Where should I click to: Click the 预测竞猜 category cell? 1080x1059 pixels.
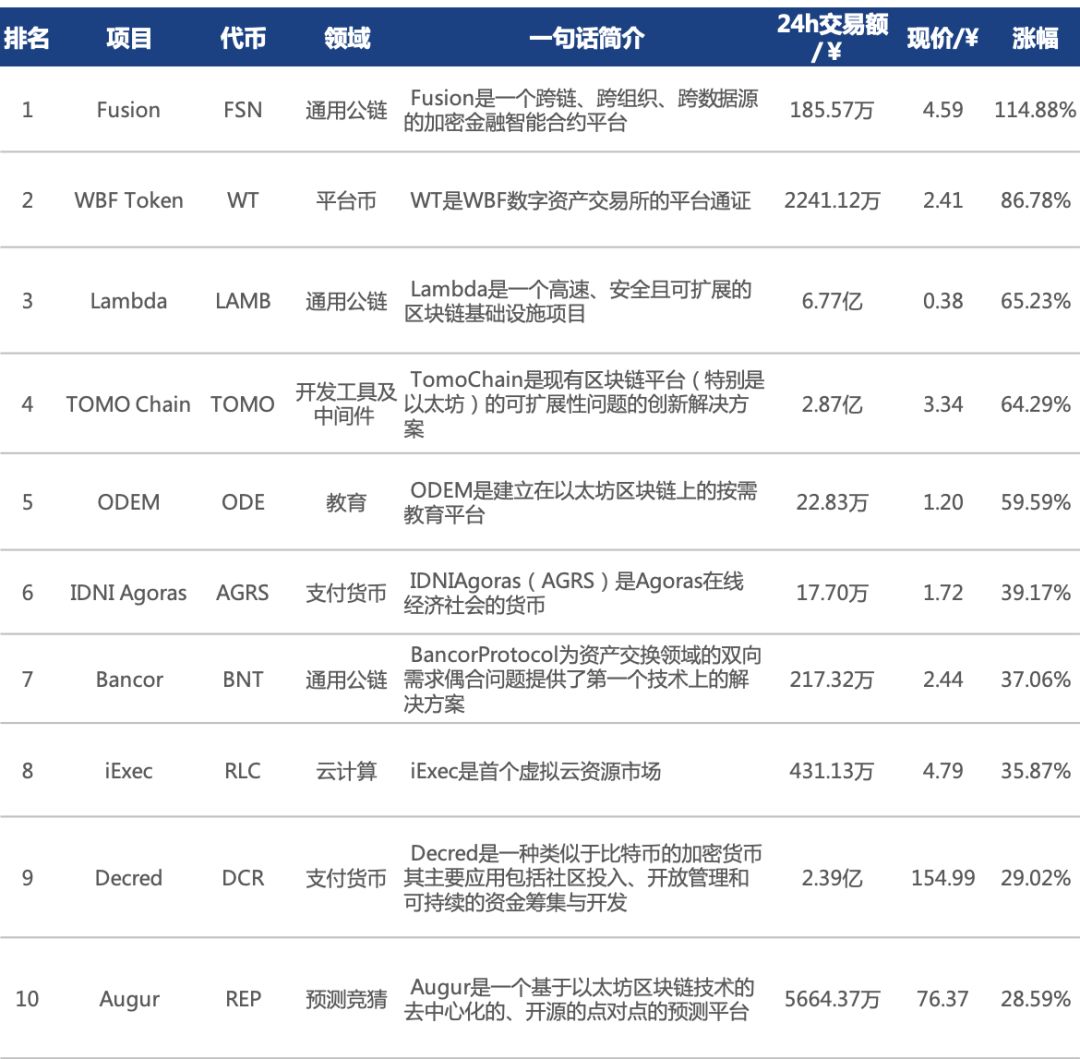pos(346,999)
